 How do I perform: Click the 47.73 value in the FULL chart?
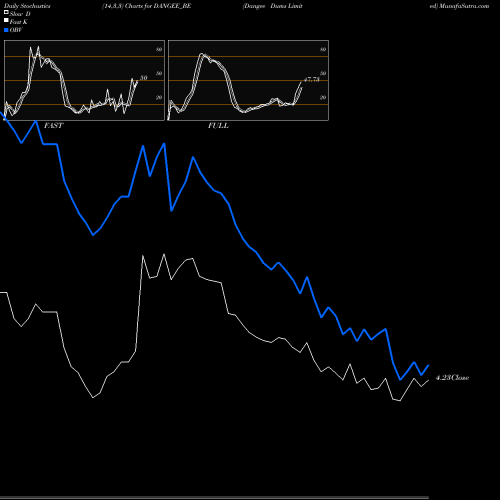click(x=312, y=79)
